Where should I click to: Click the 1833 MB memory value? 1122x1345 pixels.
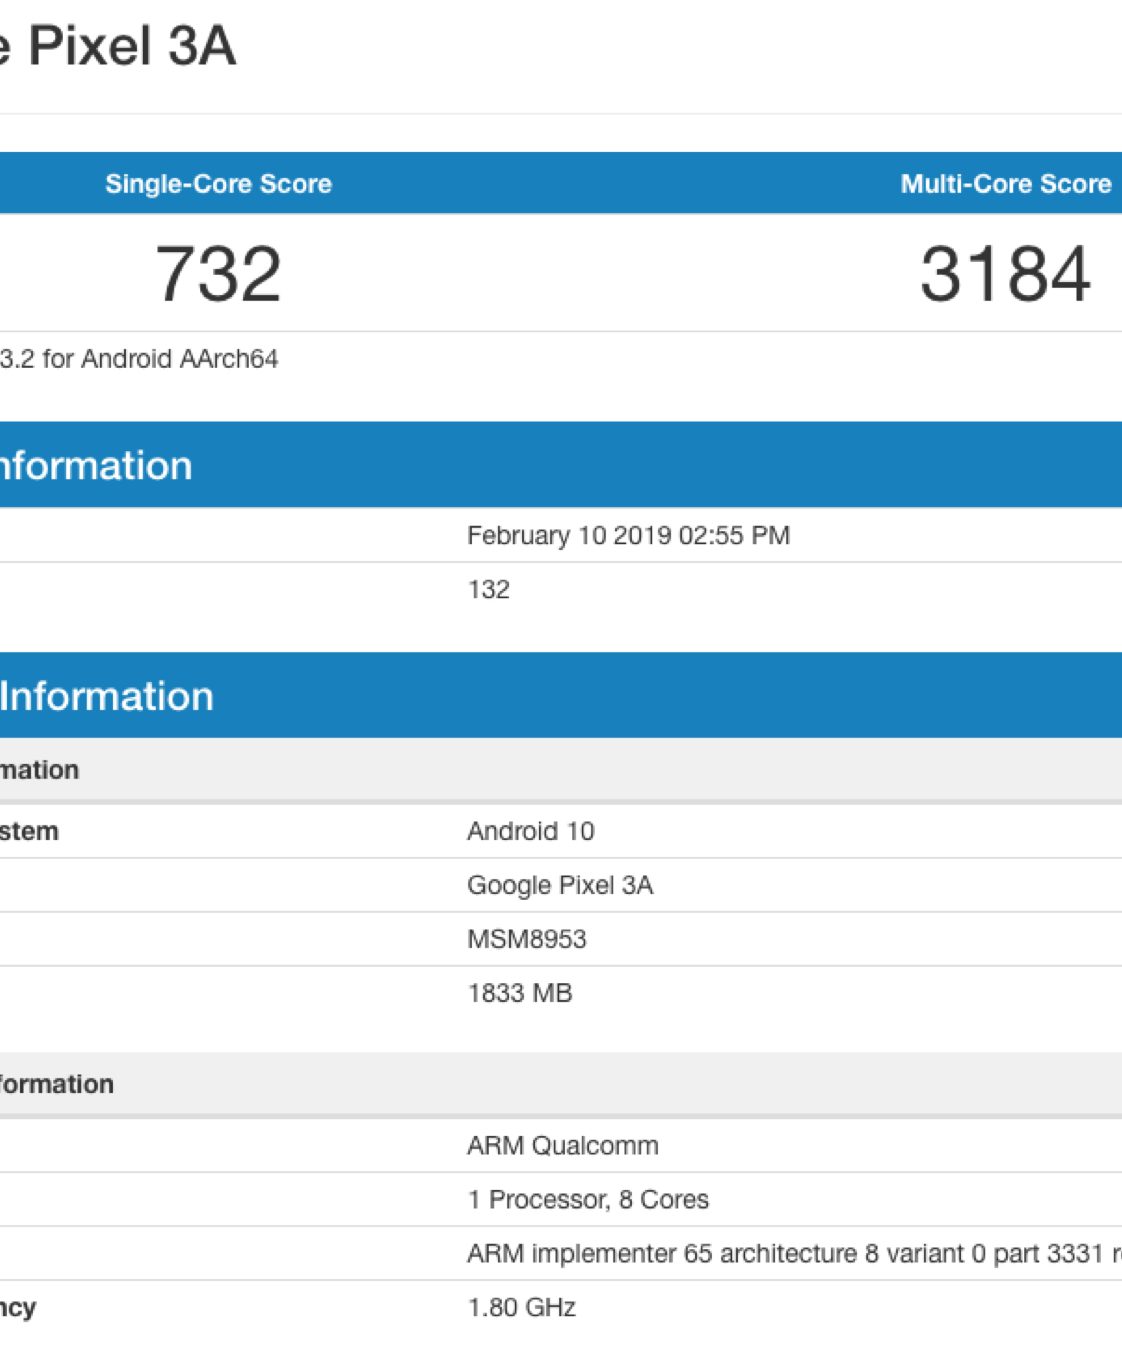[x=520, y=994]
